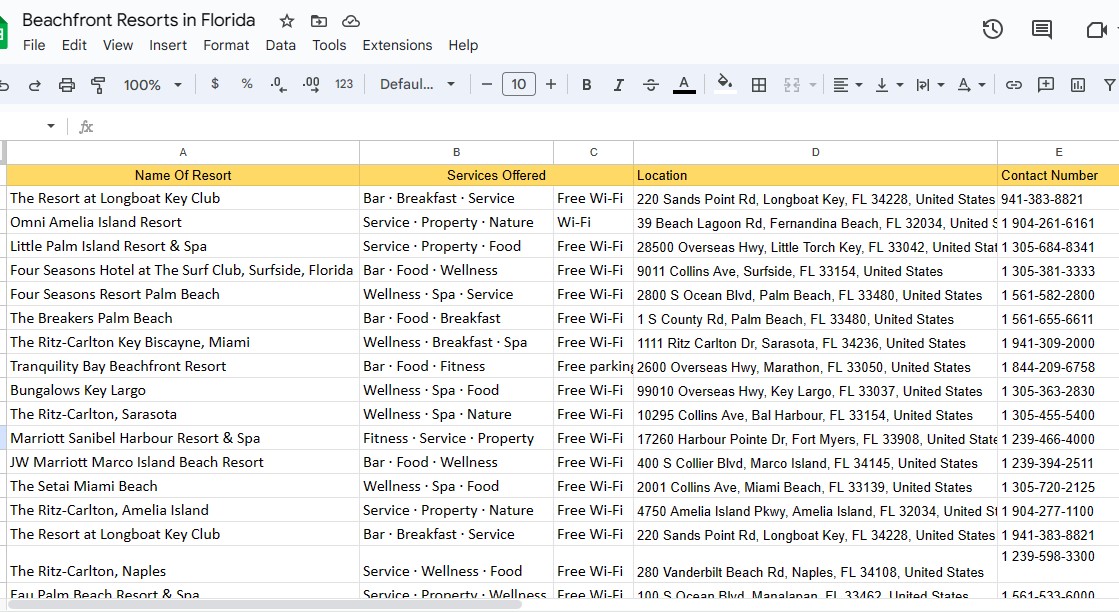Open the Insert menu
Screen dimensions: 1119x612
click(x=168, y=45)
